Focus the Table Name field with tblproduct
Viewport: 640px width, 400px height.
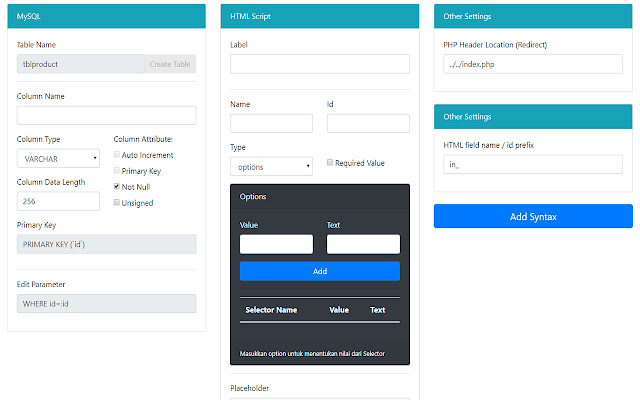tap(80, 64)
